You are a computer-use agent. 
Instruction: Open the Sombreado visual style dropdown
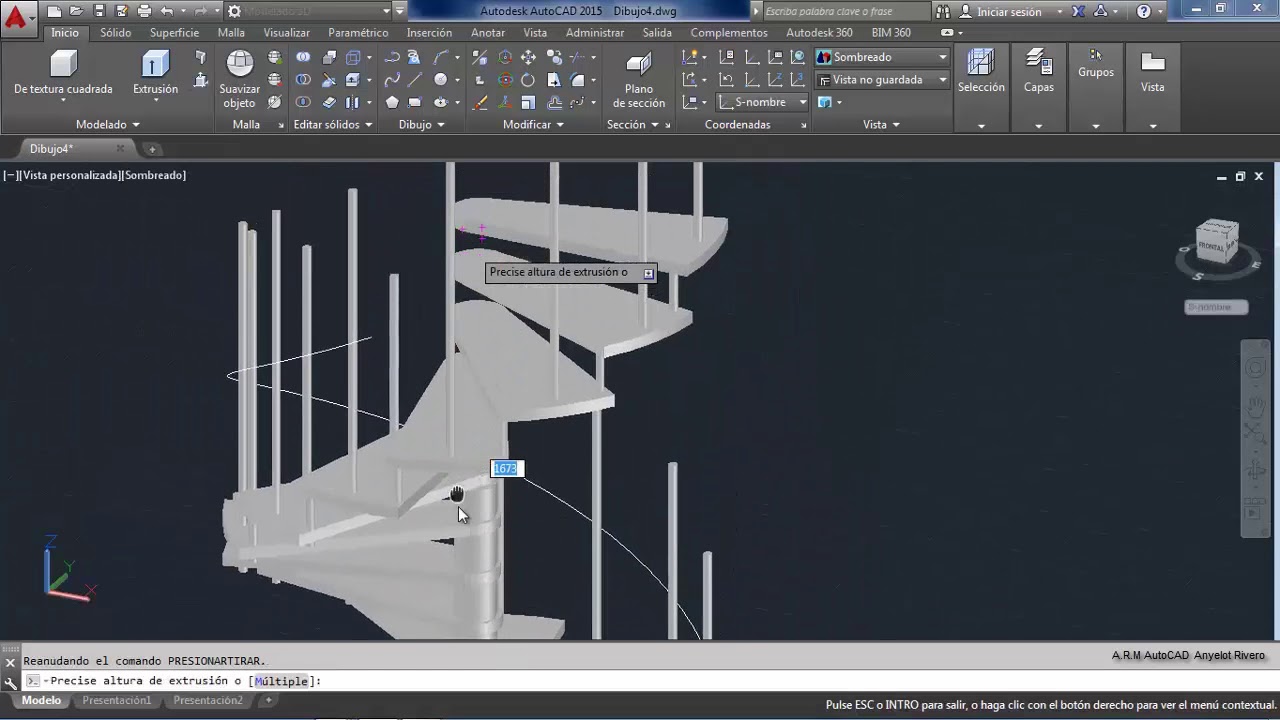coord(881,57)
